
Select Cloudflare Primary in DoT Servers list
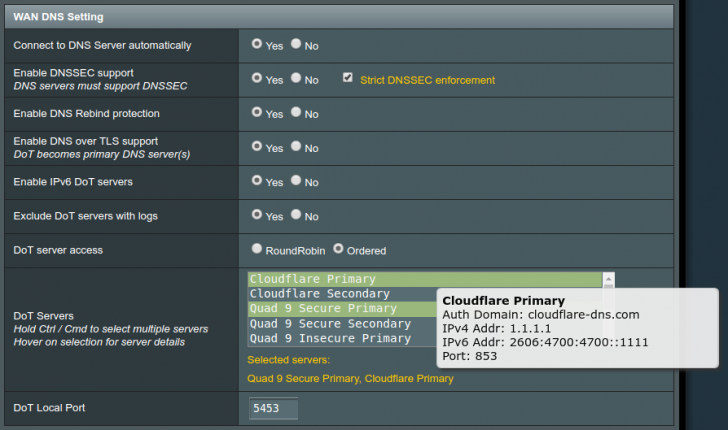tap(425, 279)
